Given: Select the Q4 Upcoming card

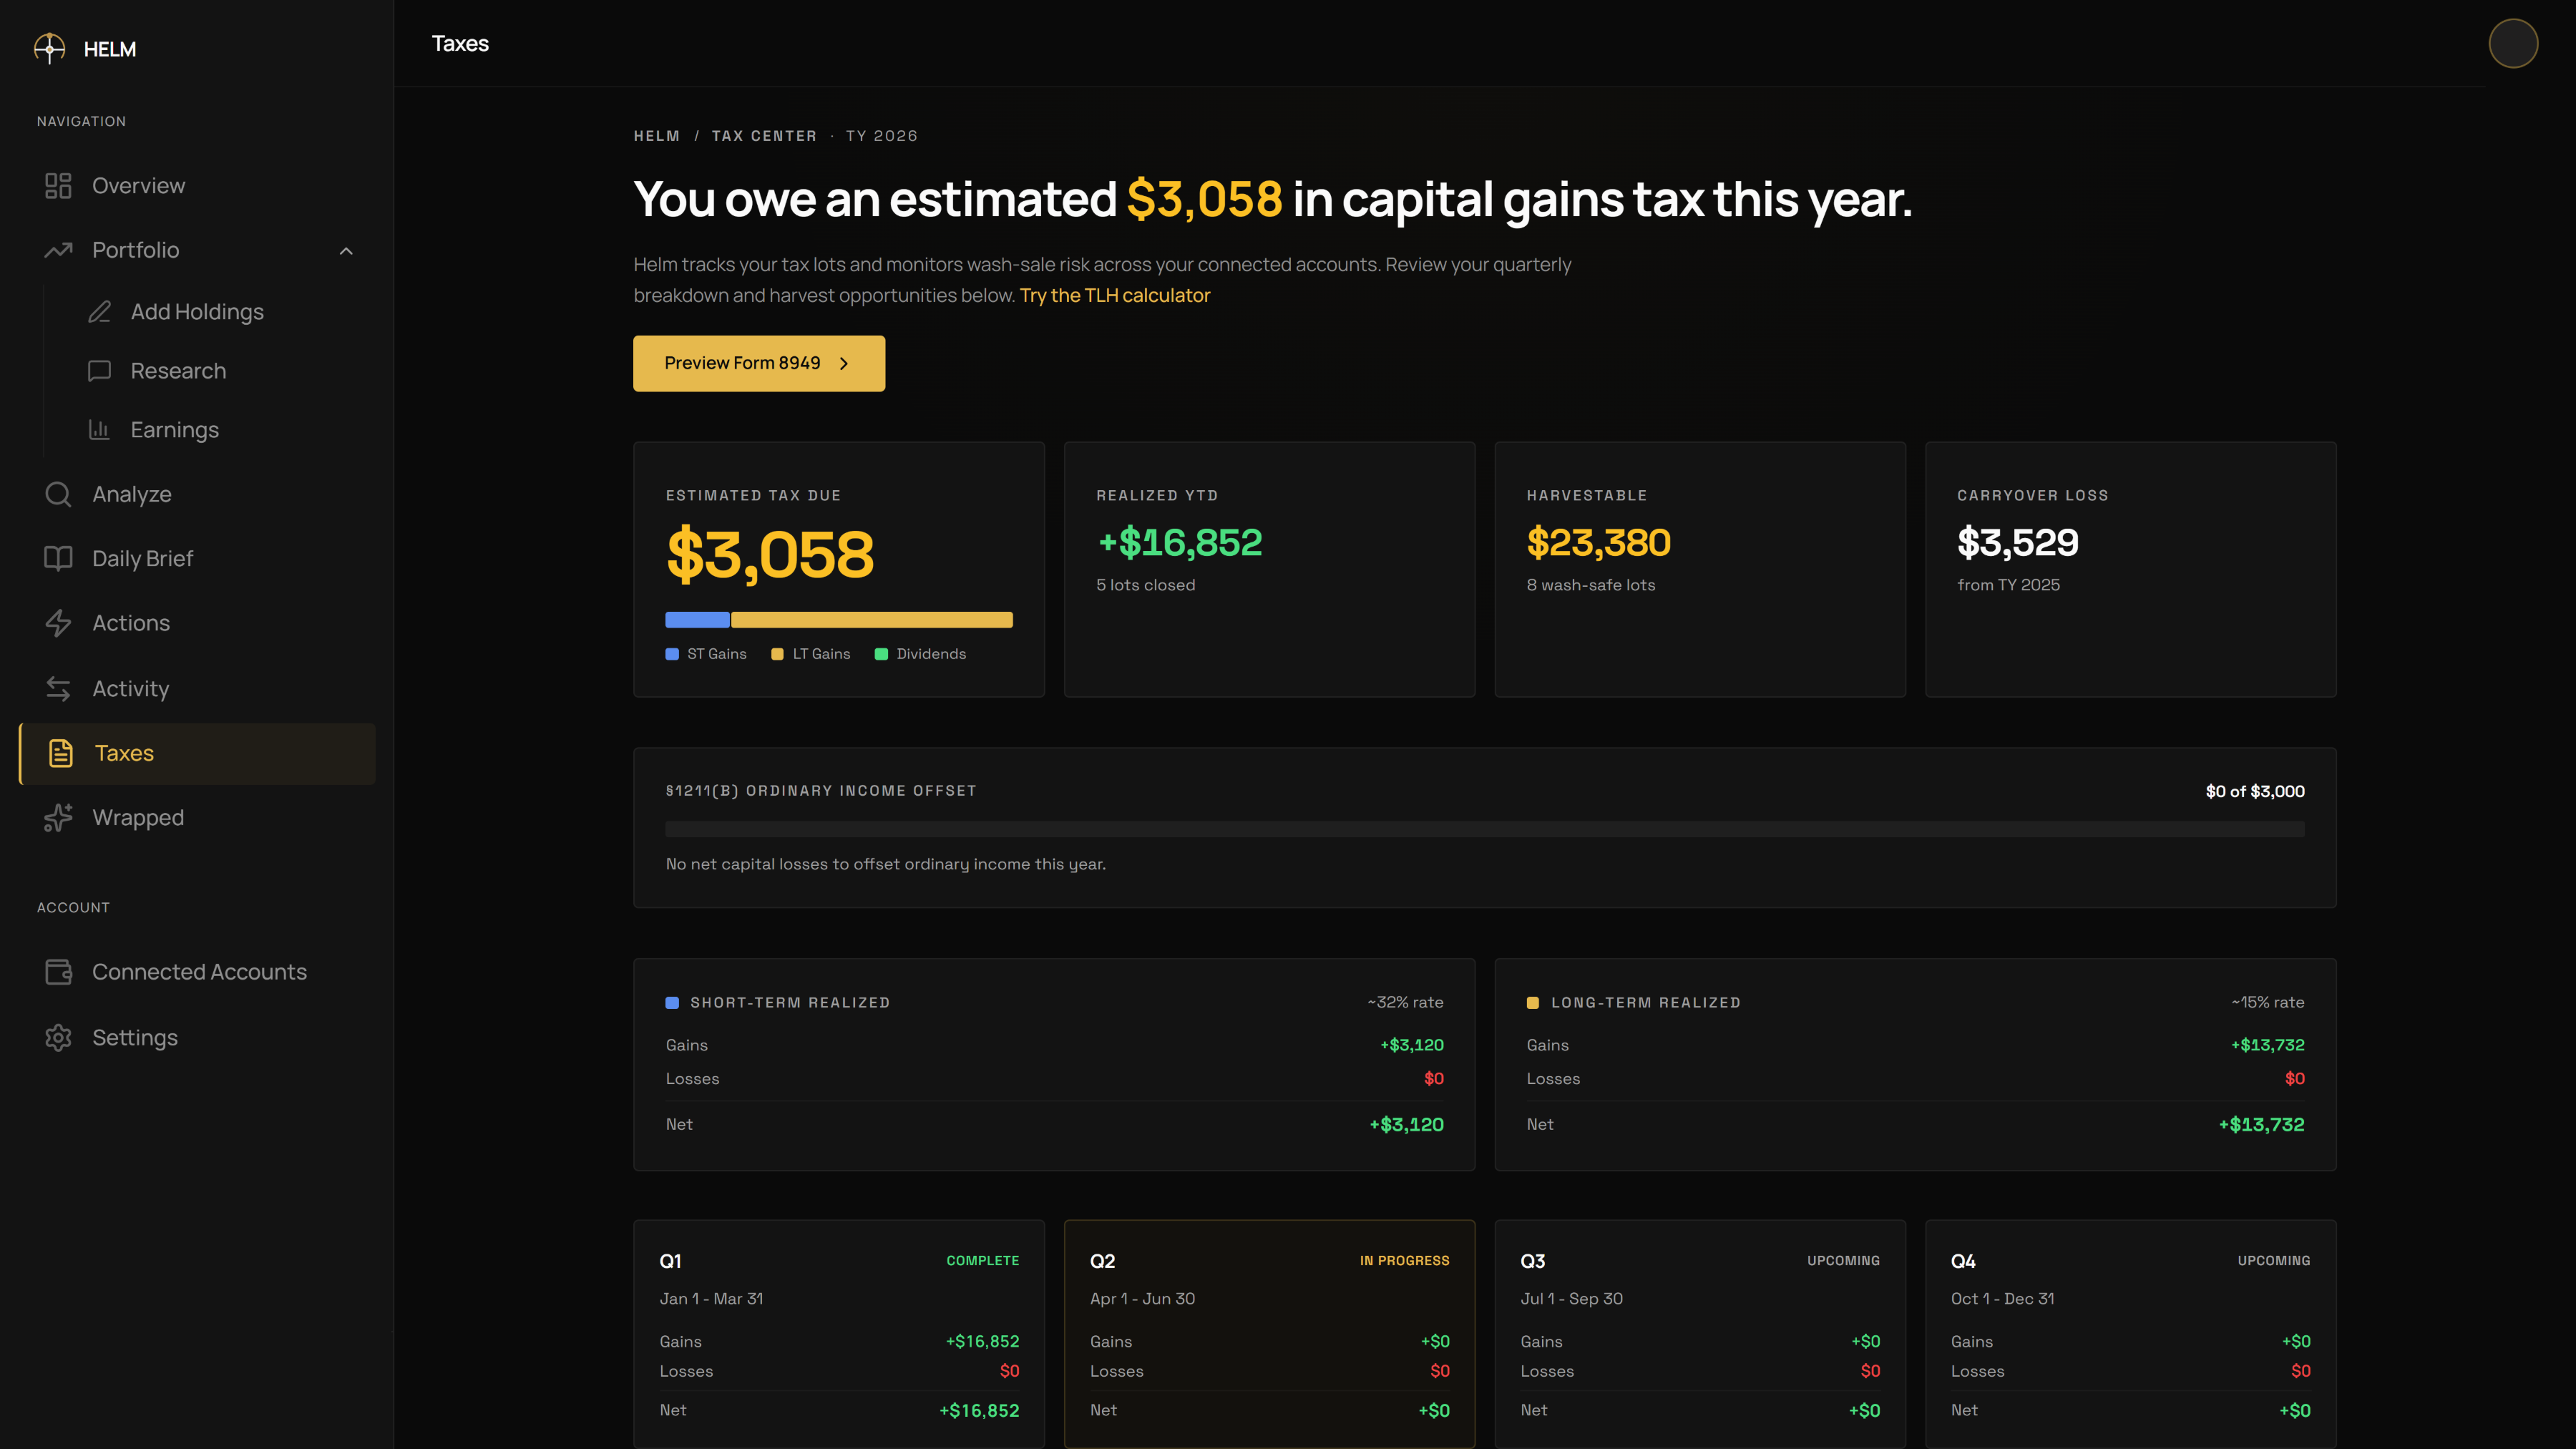Looking at the screenshot, I should click(x=2130, y=1334).
